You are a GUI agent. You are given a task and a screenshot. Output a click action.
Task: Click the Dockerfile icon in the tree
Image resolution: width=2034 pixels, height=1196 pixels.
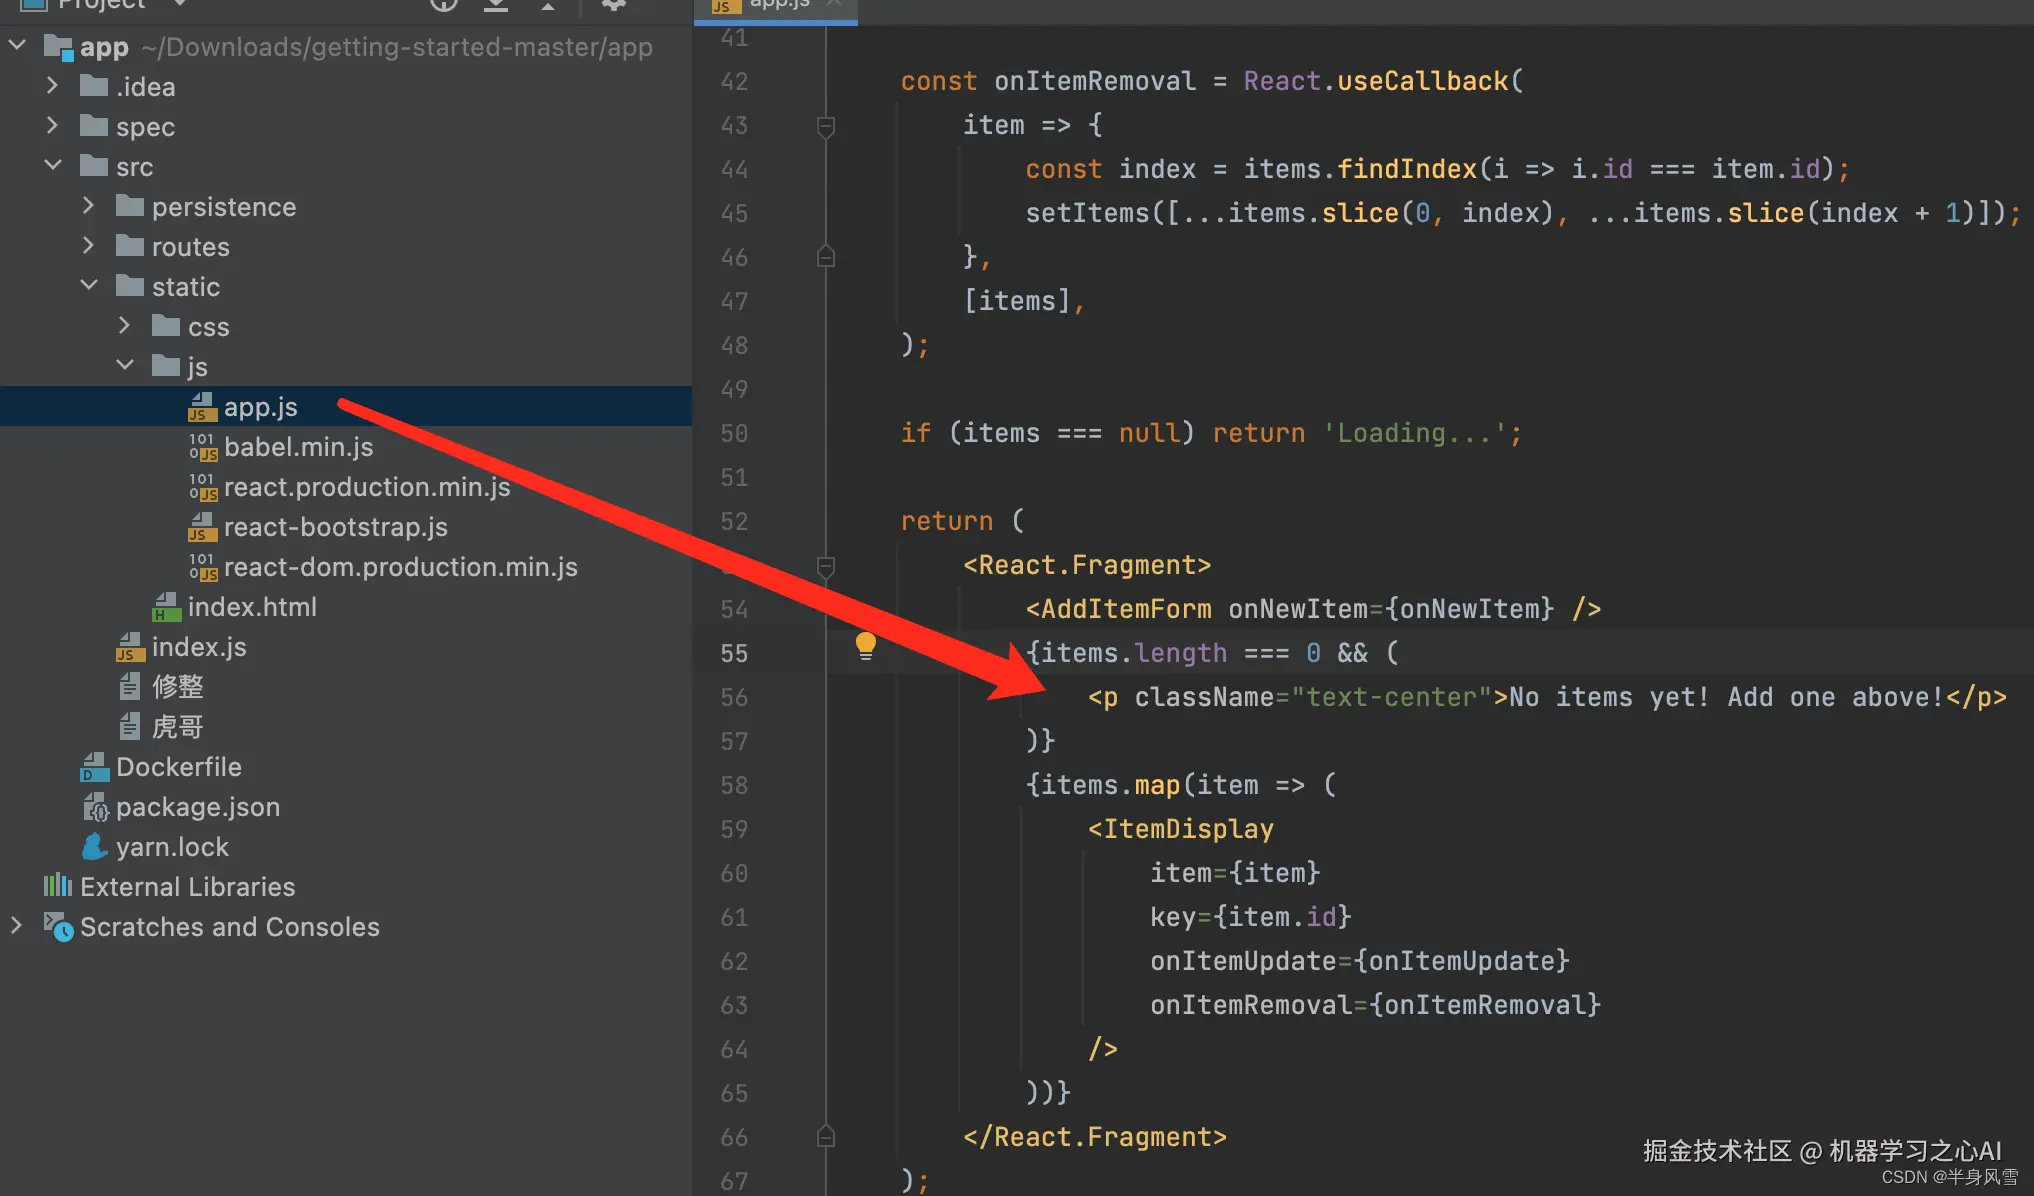[95, 767]
